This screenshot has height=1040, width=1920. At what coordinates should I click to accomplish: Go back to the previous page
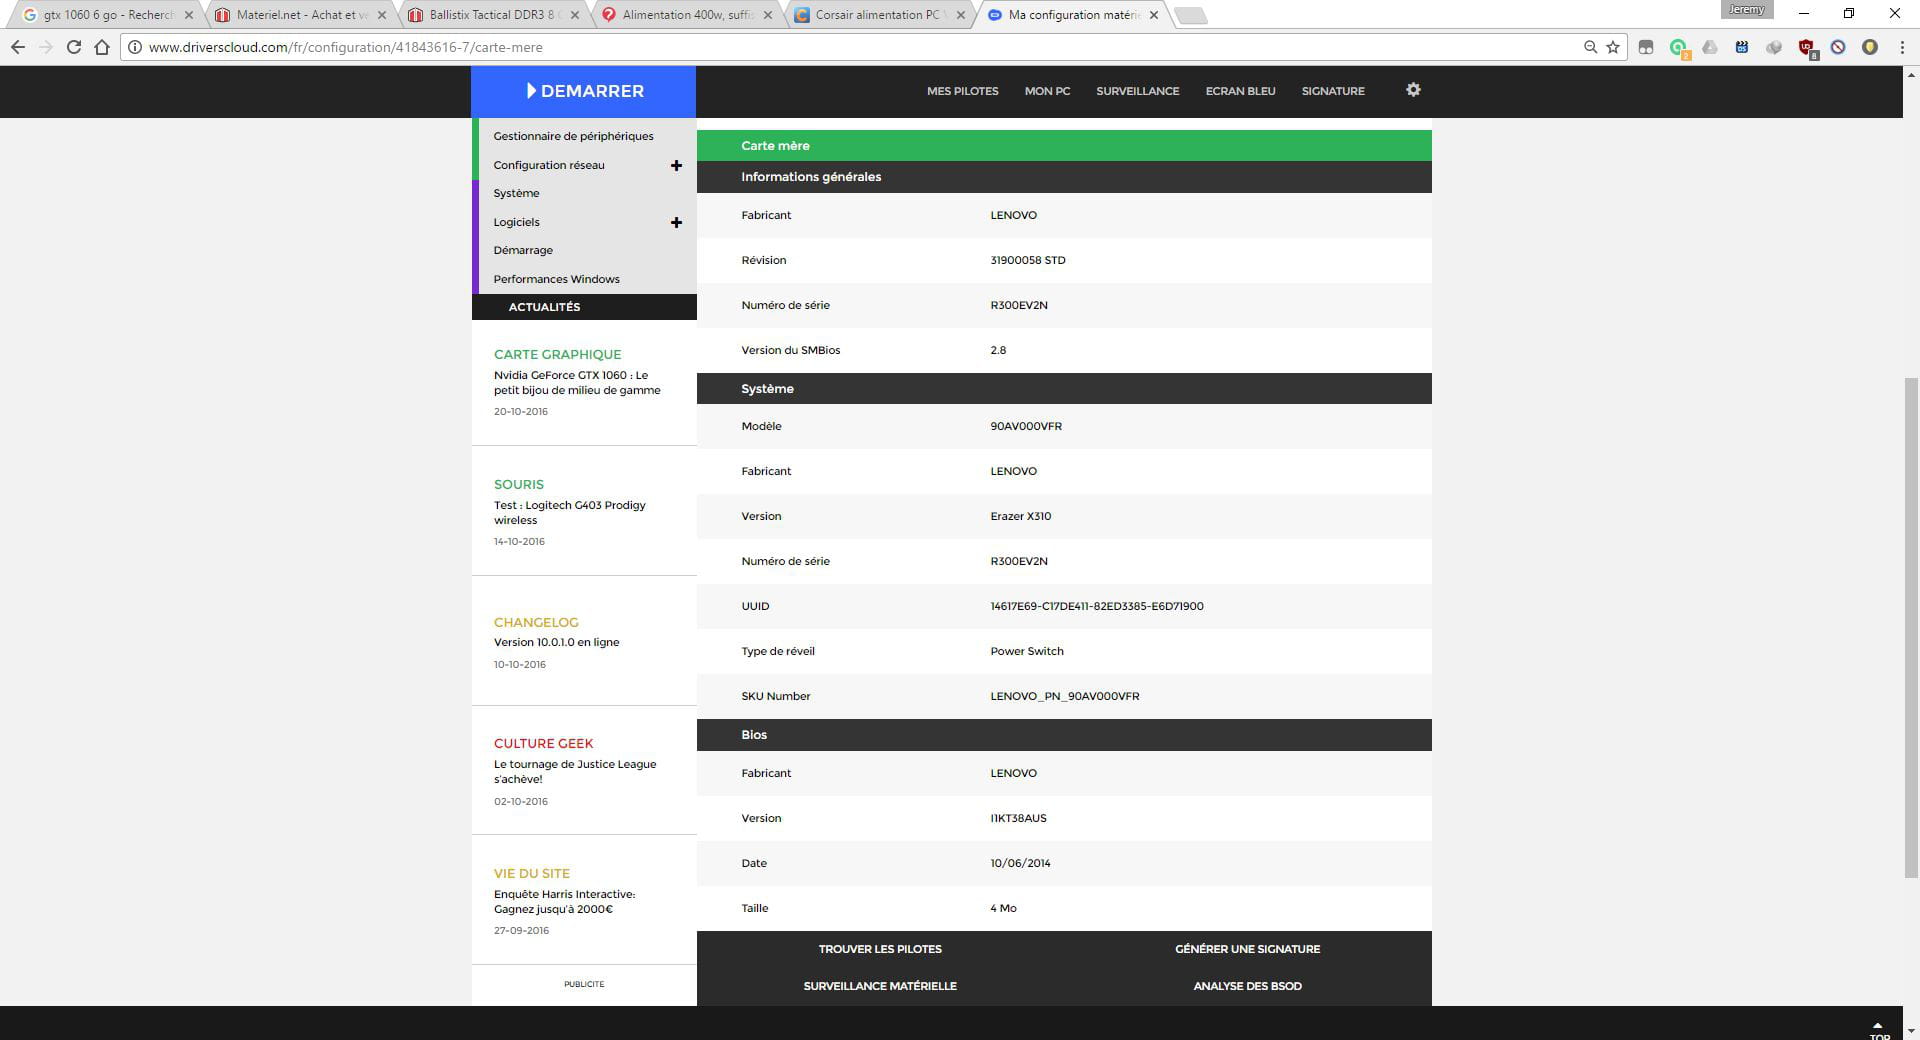point(18,47)
